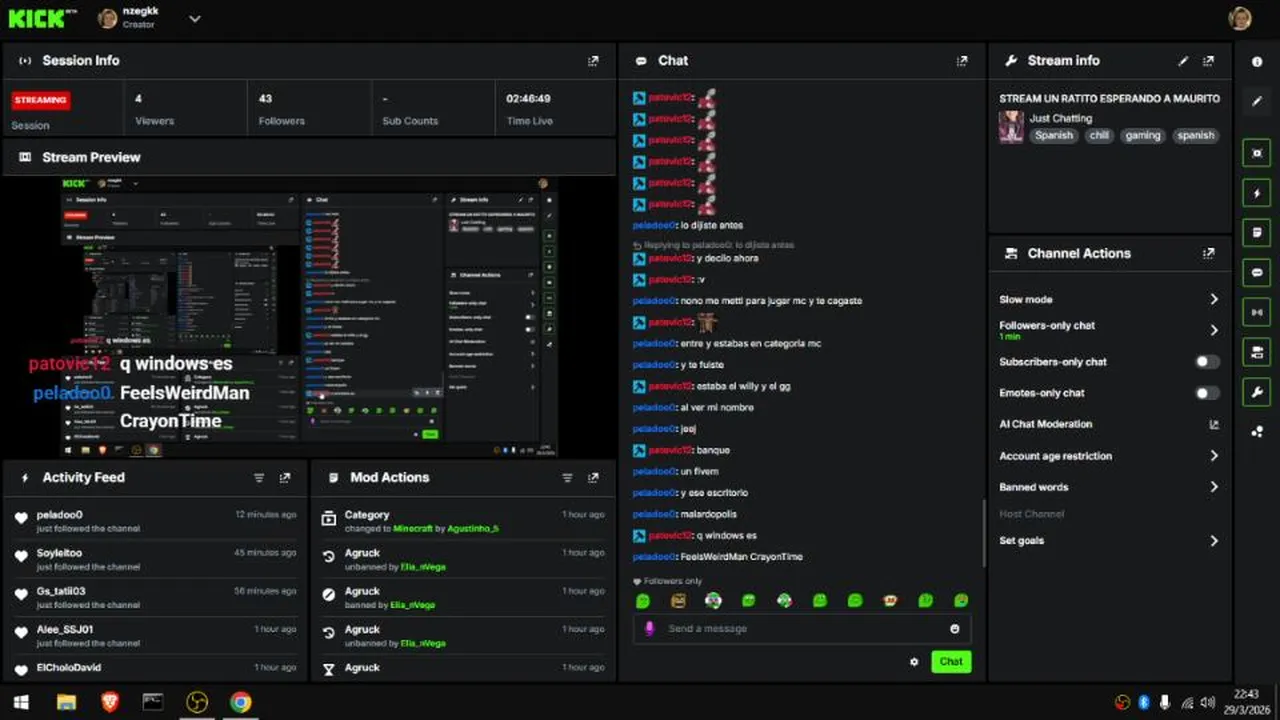Enable Emotes-only chat switch
The width and height of the screenshot is (1280, 720).
[1208, 393]
